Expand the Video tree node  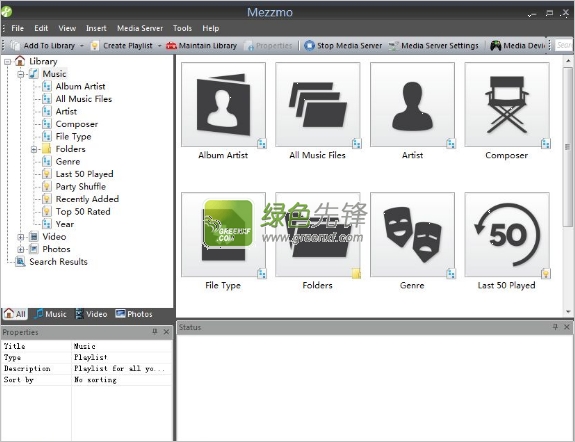coord(21,237)
